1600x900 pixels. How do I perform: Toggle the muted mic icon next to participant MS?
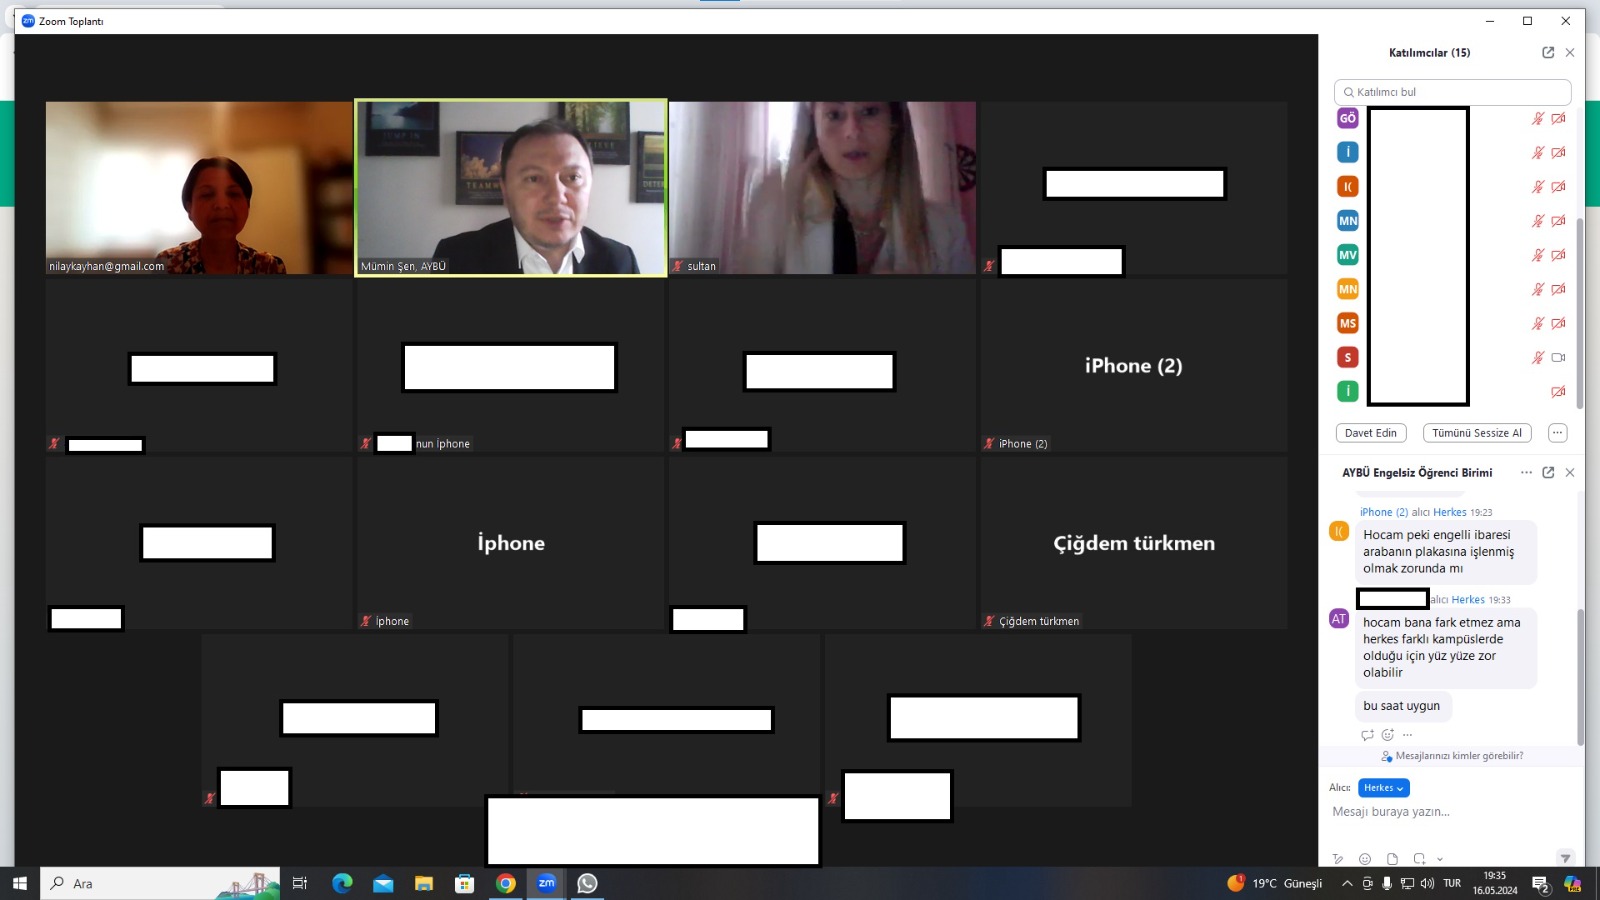click(1537, 323)
